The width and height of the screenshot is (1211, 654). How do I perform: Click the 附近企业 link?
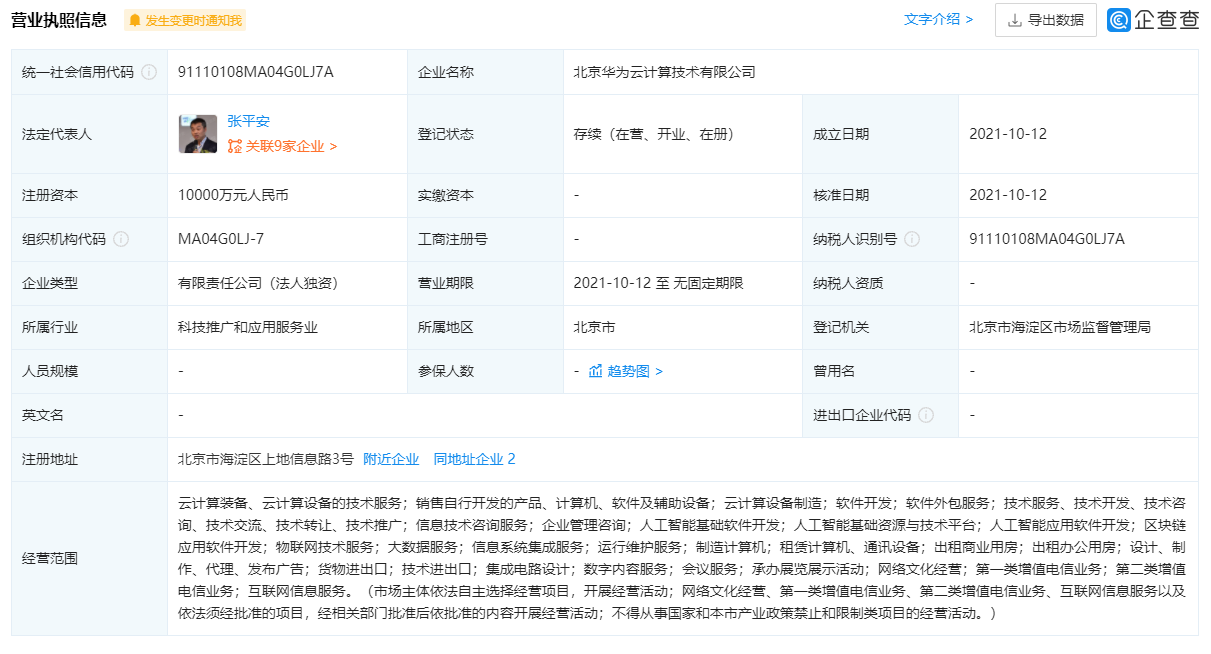point(391,459)
